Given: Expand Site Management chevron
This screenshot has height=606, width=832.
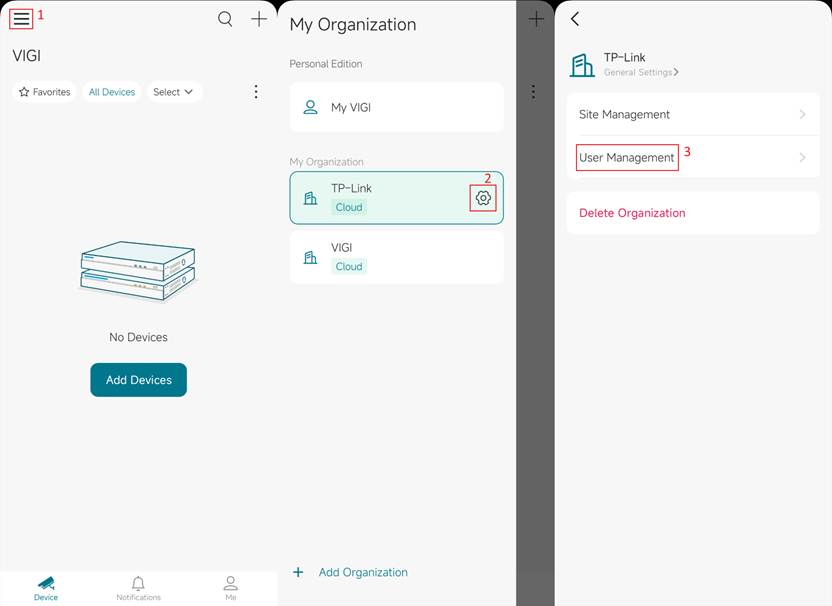Looking at the screenshot, I should pyautogui.click(x=802, y=115).
